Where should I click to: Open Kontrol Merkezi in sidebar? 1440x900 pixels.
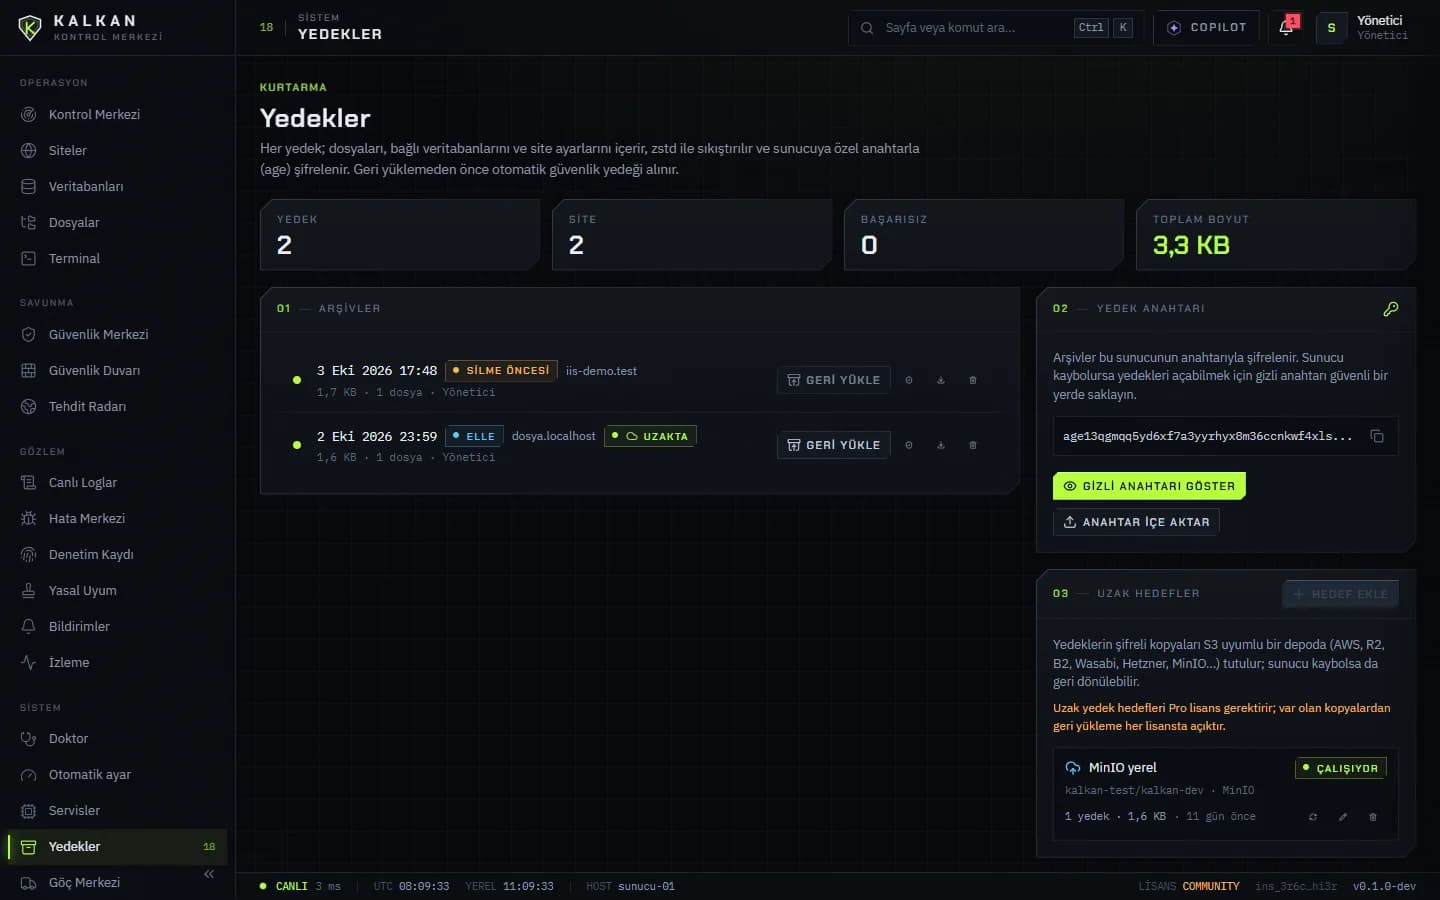[x=118, y=114]
